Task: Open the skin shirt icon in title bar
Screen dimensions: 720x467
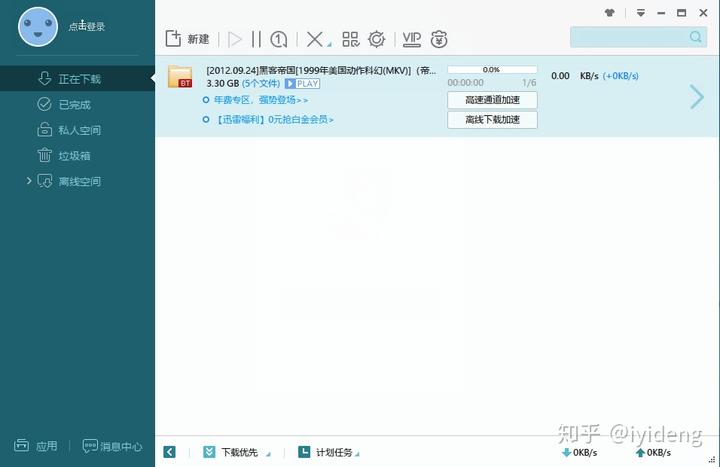Action: [610, 13]
